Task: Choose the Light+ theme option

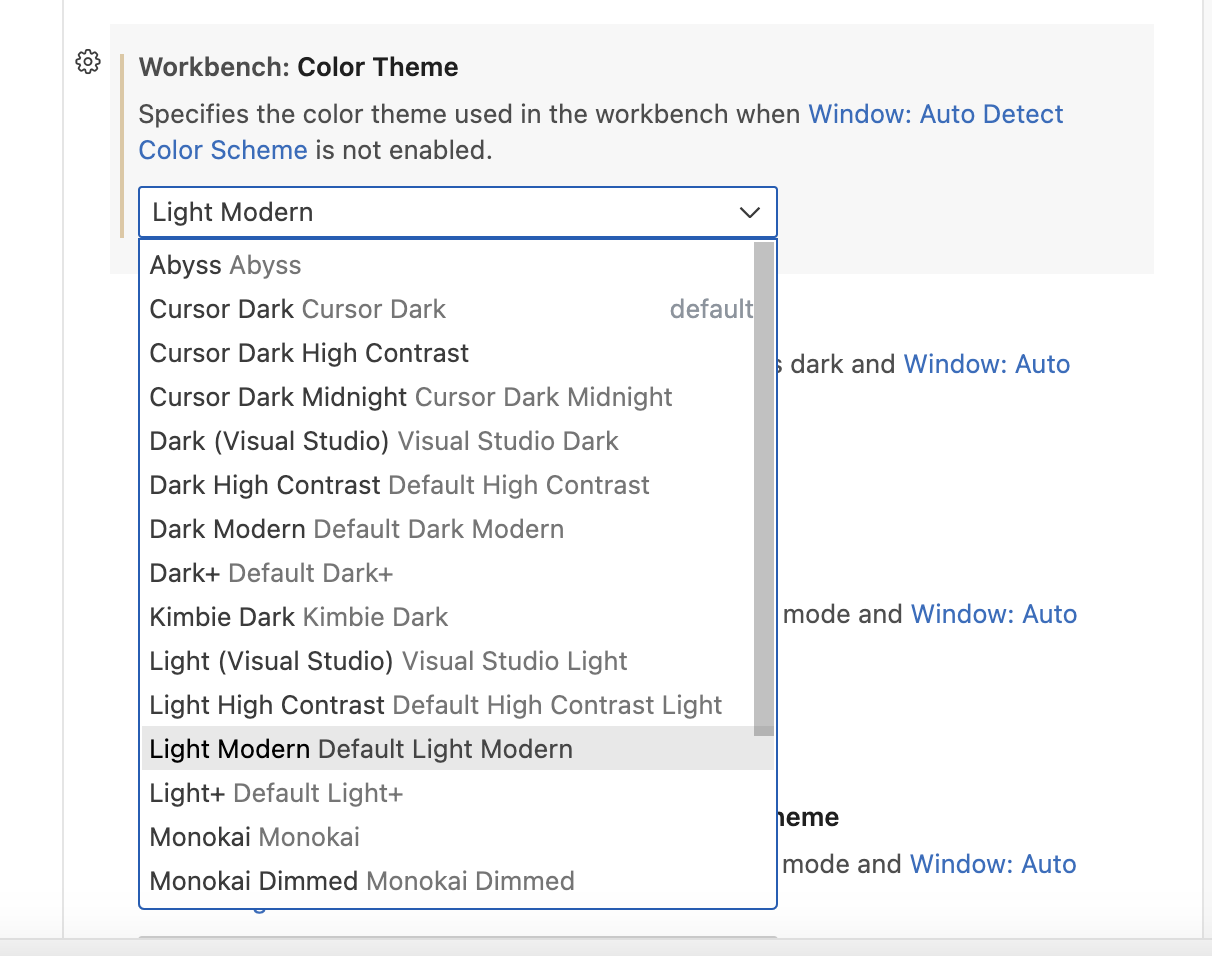Action: [276, 793]
